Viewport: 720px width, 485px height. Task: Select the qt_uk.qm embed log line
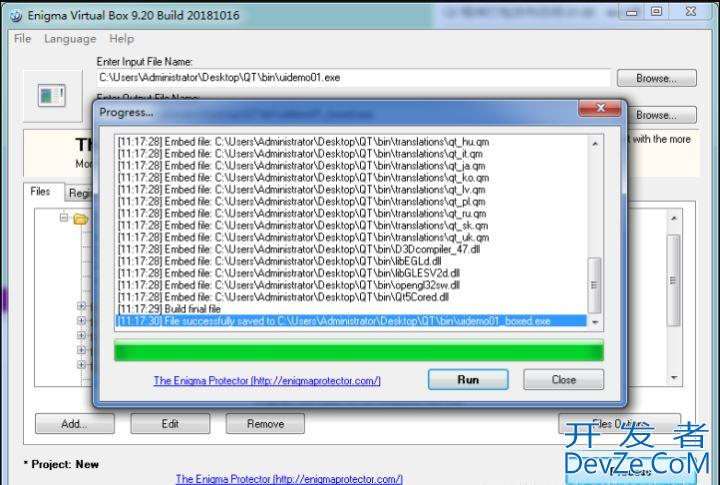click(351, 237)
